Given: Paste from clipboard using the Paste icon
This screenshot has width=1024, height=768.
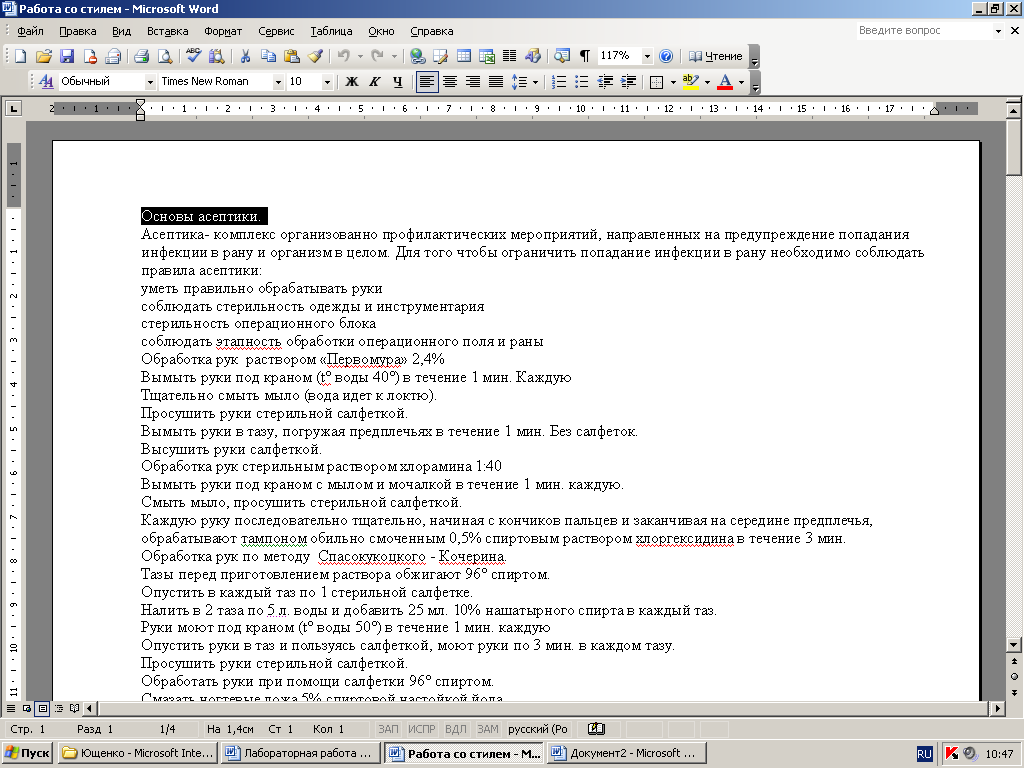Looking at the screenshot, I should point(292,56).
